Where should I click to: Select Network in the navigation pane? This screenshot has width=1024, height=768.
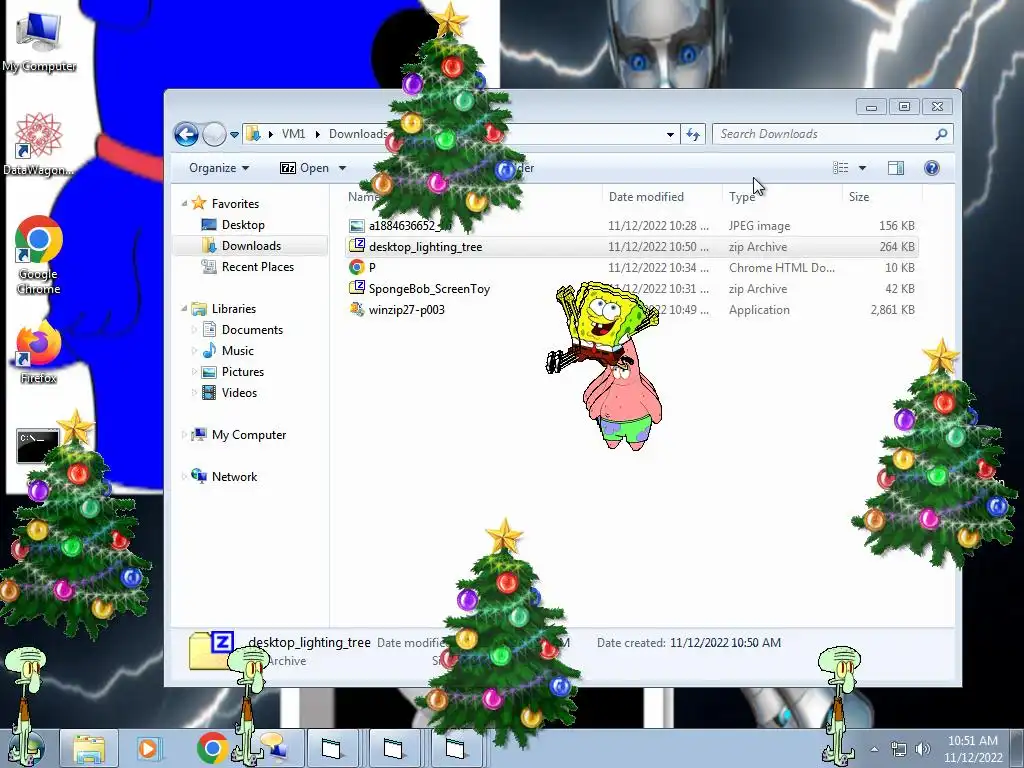pos(234,477)
